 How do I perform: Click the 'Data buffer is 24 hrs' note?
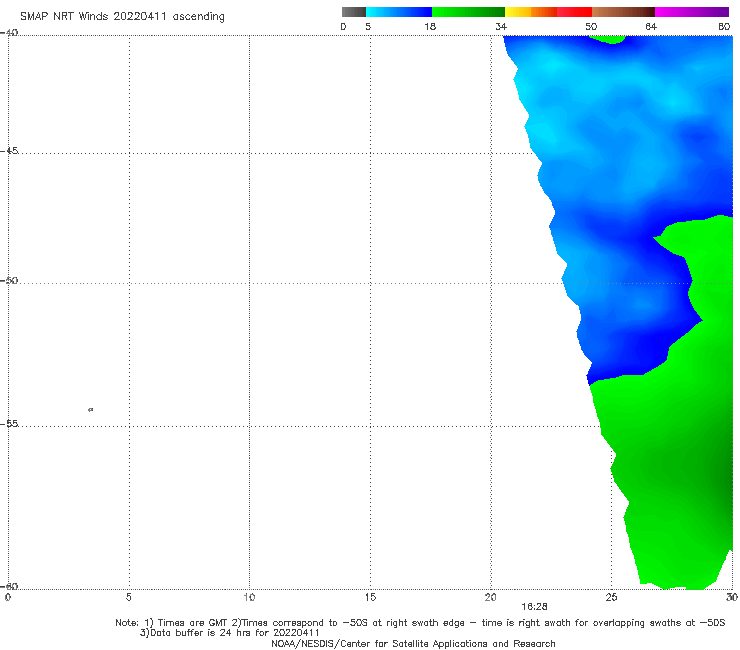pos(230,633)
